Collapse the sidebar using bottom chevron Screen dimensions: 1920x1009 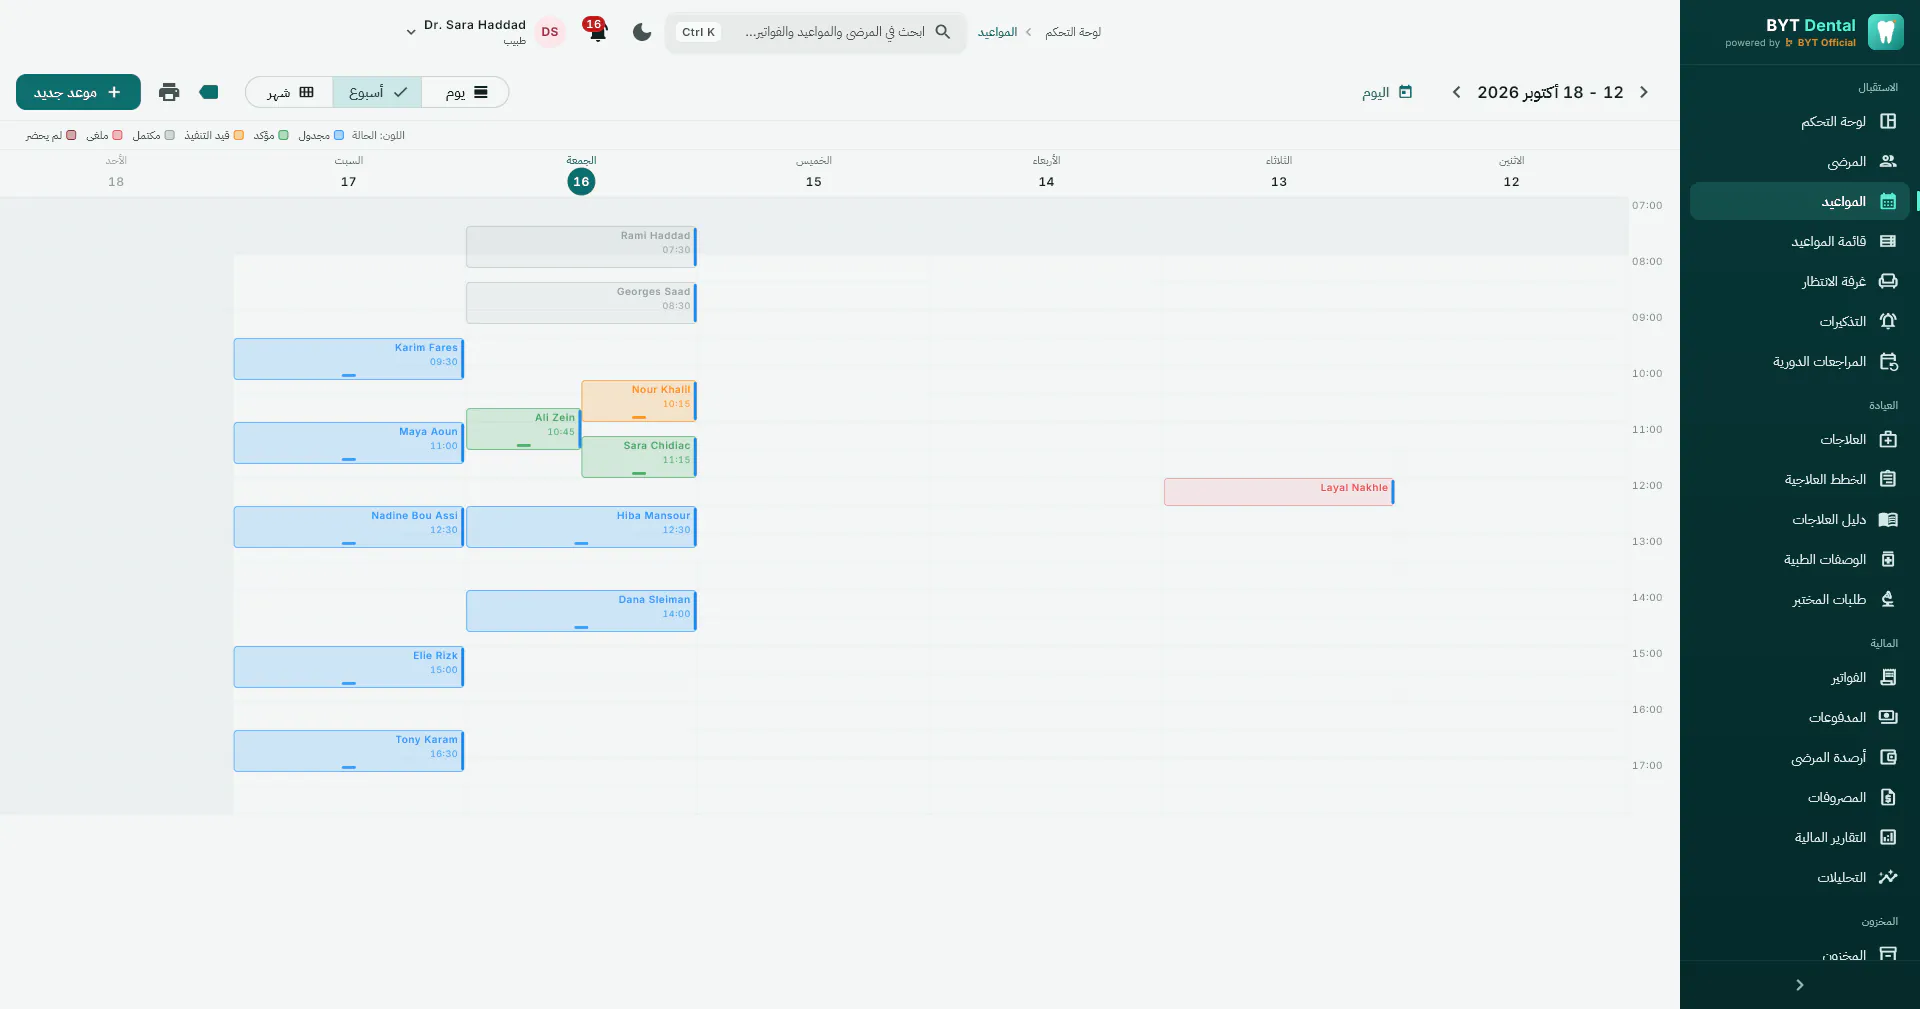[x=1800, y=985]
